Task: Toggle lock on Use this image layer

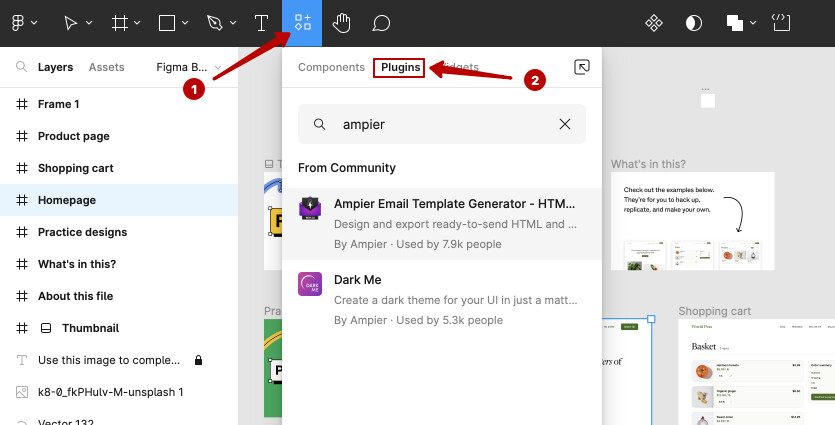Action: [198, 360]
